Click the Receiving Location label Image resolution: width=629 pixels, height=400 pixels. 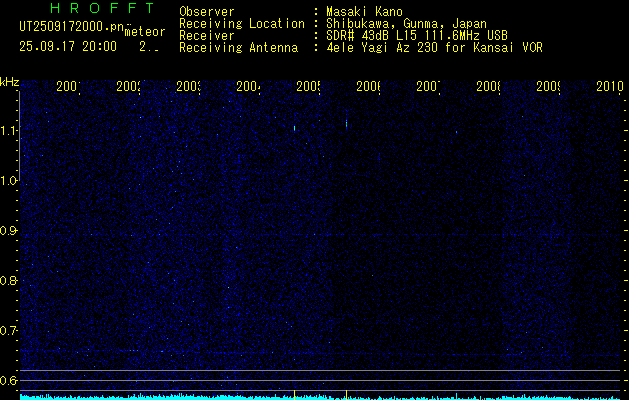[242, 24]
